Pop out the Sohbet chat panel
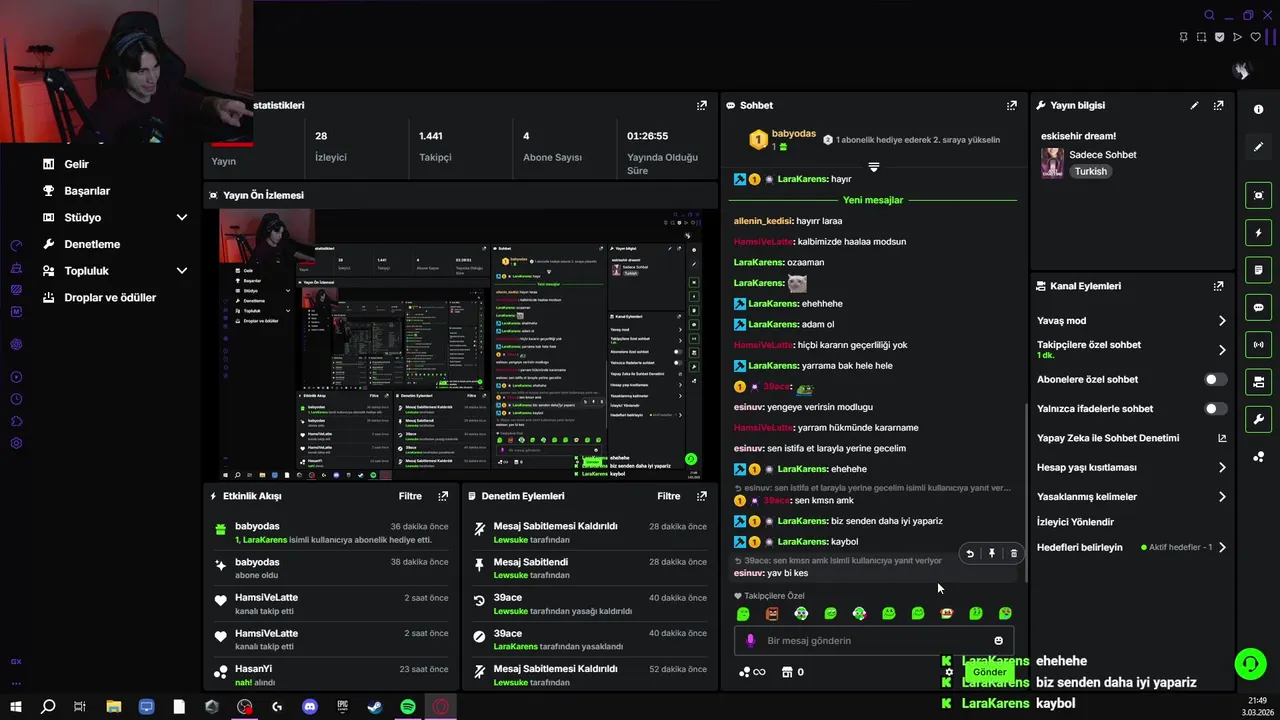The height and width of the screenshot is (720, 1280). 1012,105
